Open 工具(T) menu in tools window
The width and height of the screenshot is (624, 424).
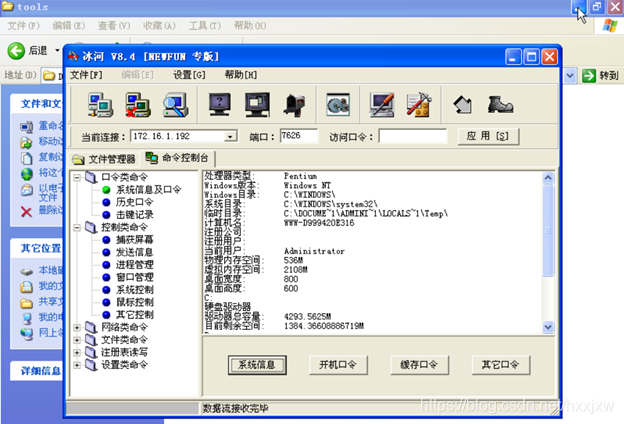tap(205, 26)
